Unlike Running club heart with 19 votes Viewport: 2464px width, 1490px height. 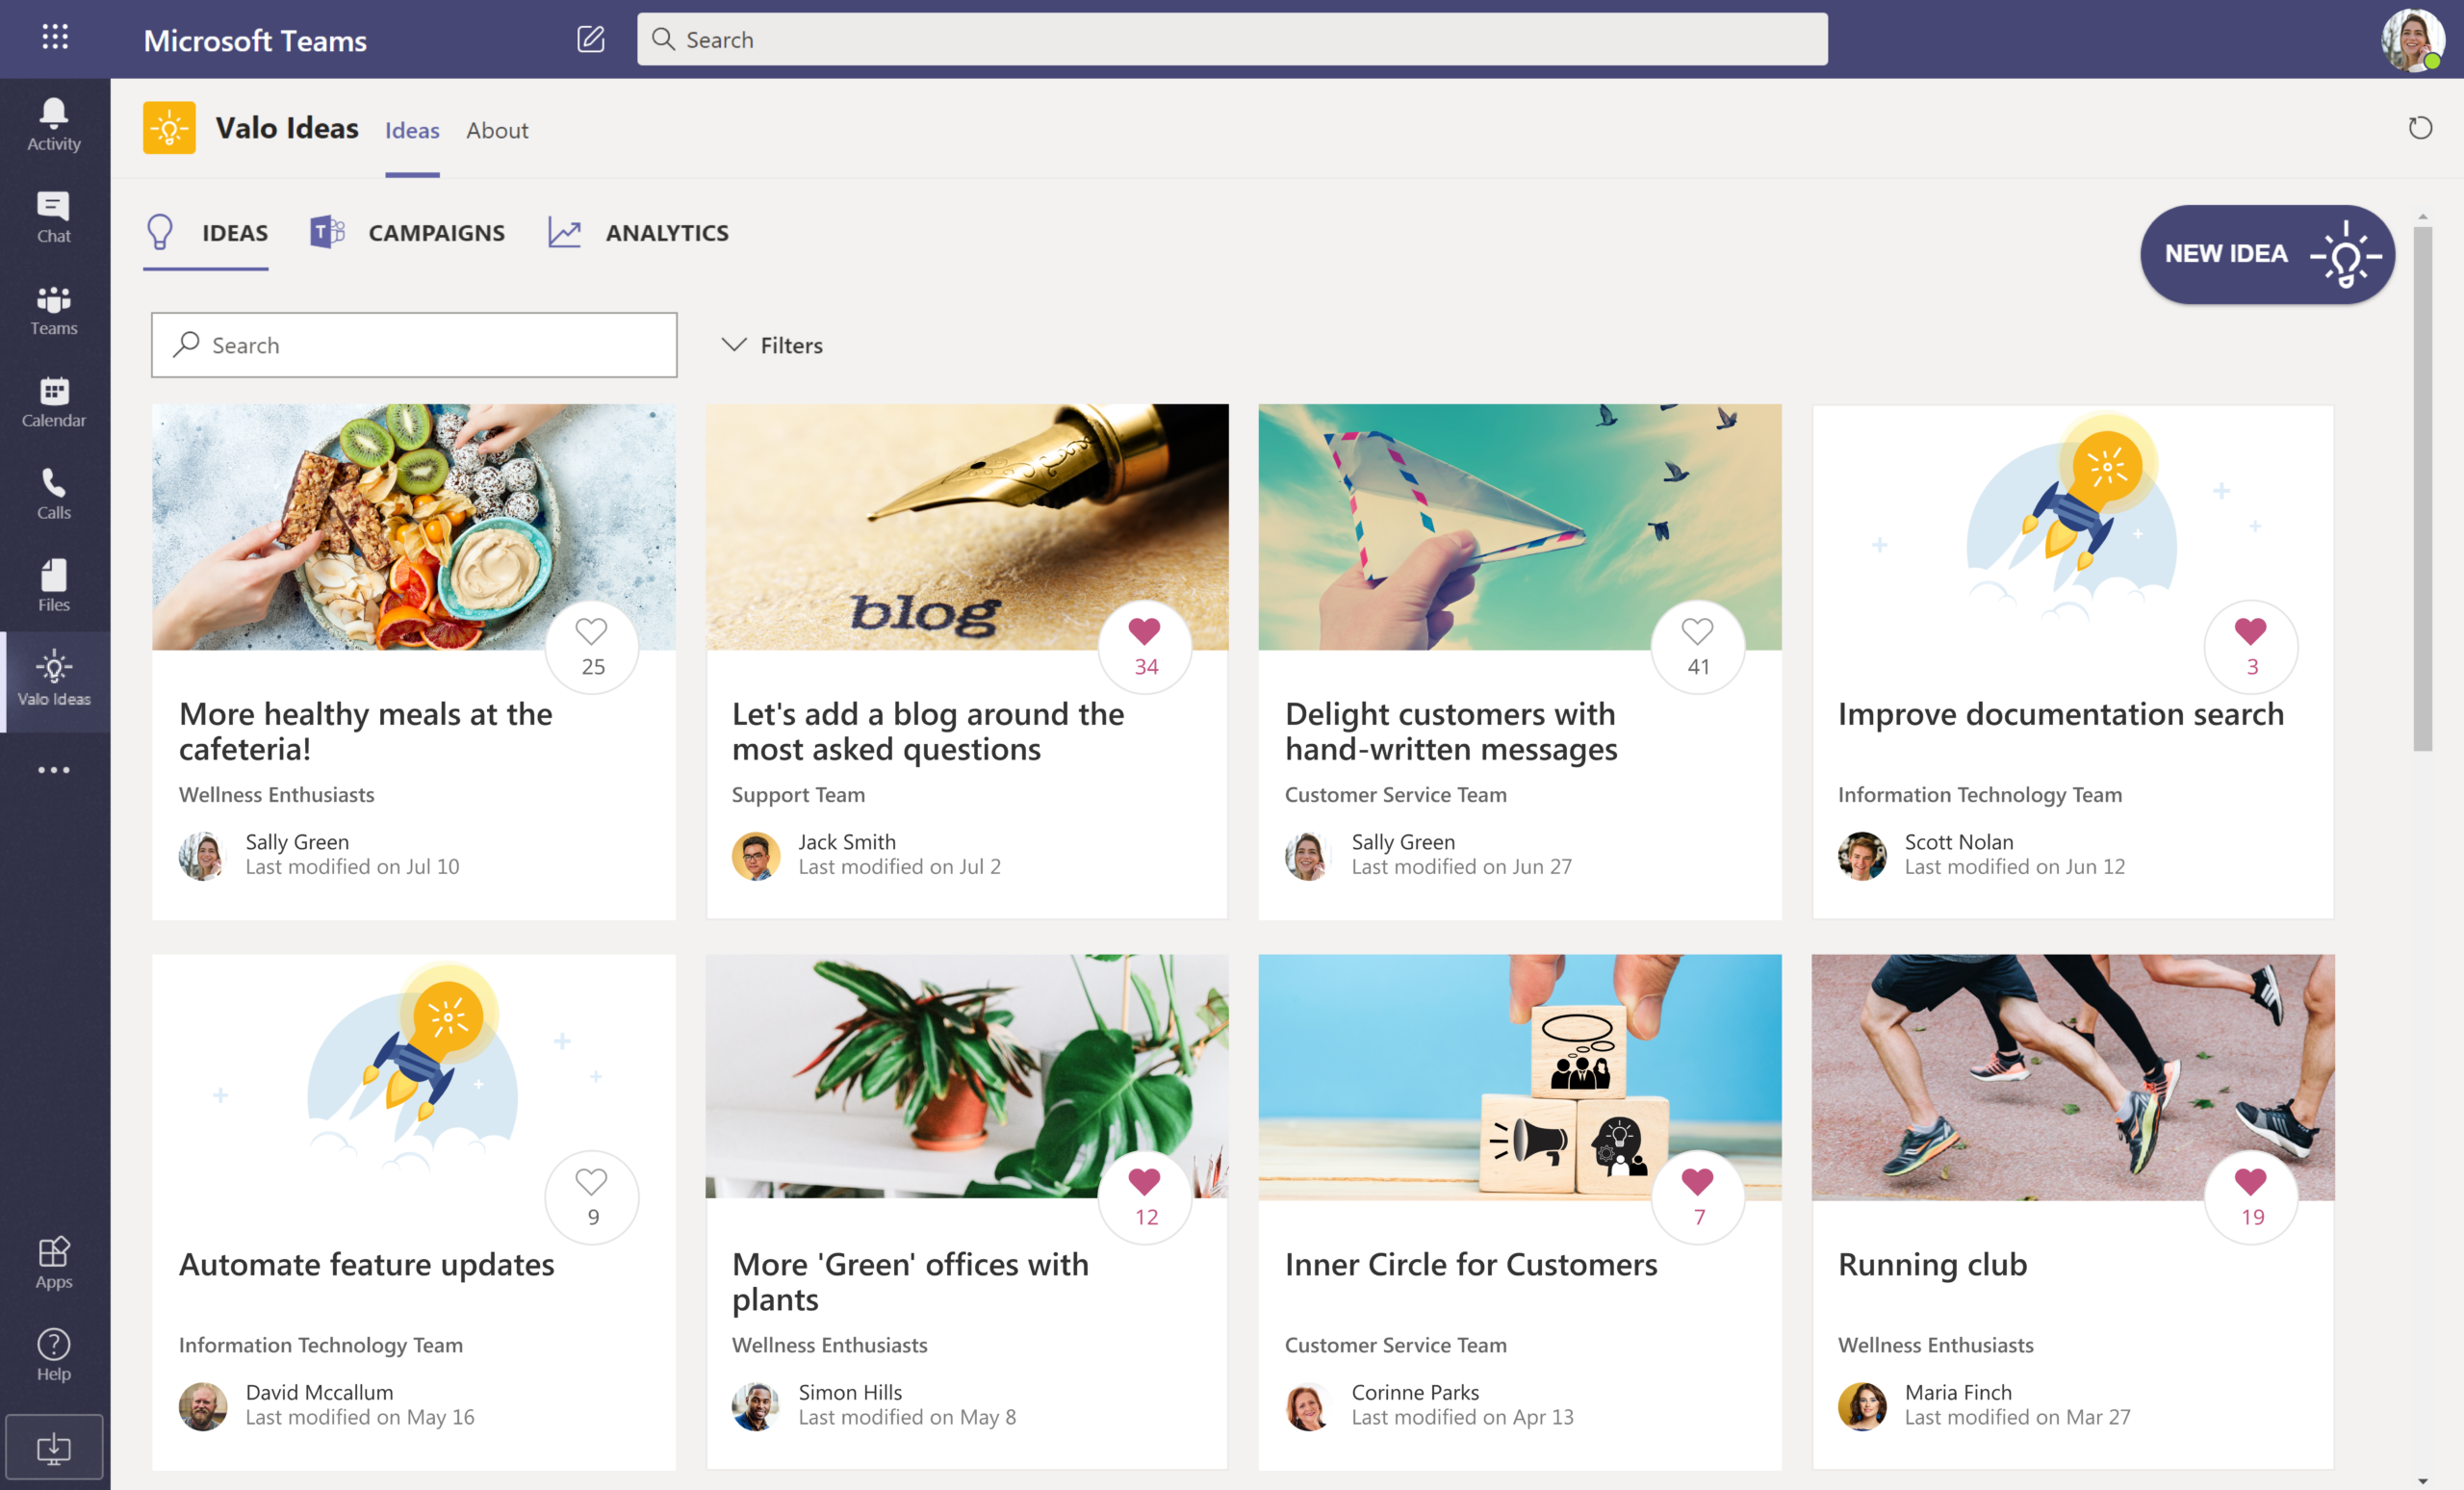tap(2251, 1197)
